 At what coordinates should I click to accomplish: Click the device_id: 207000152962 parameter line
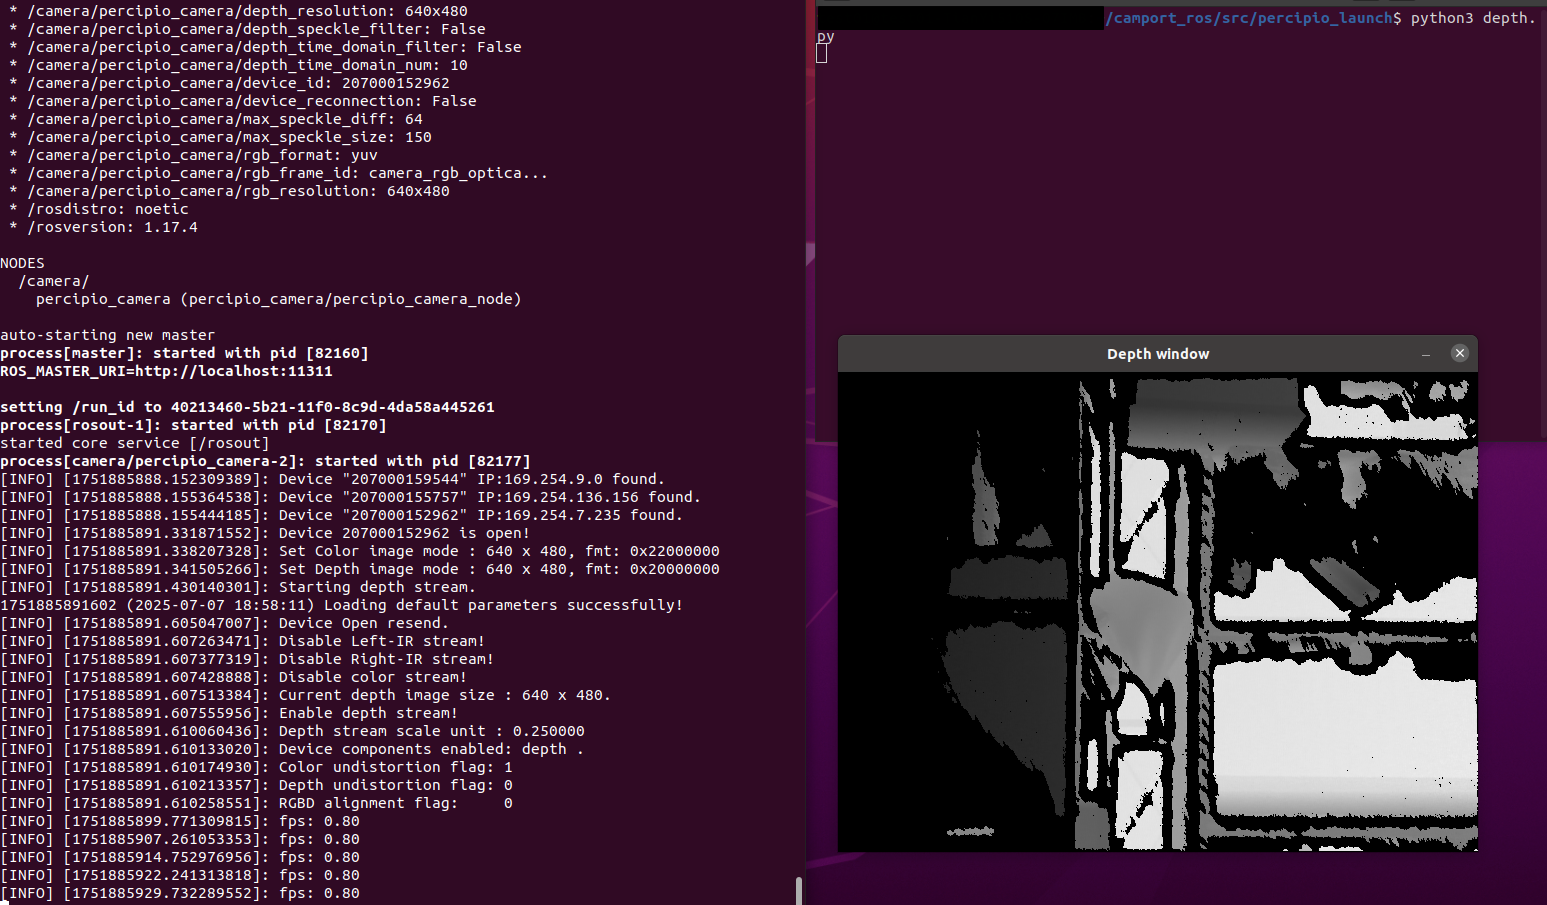[229, 83]
